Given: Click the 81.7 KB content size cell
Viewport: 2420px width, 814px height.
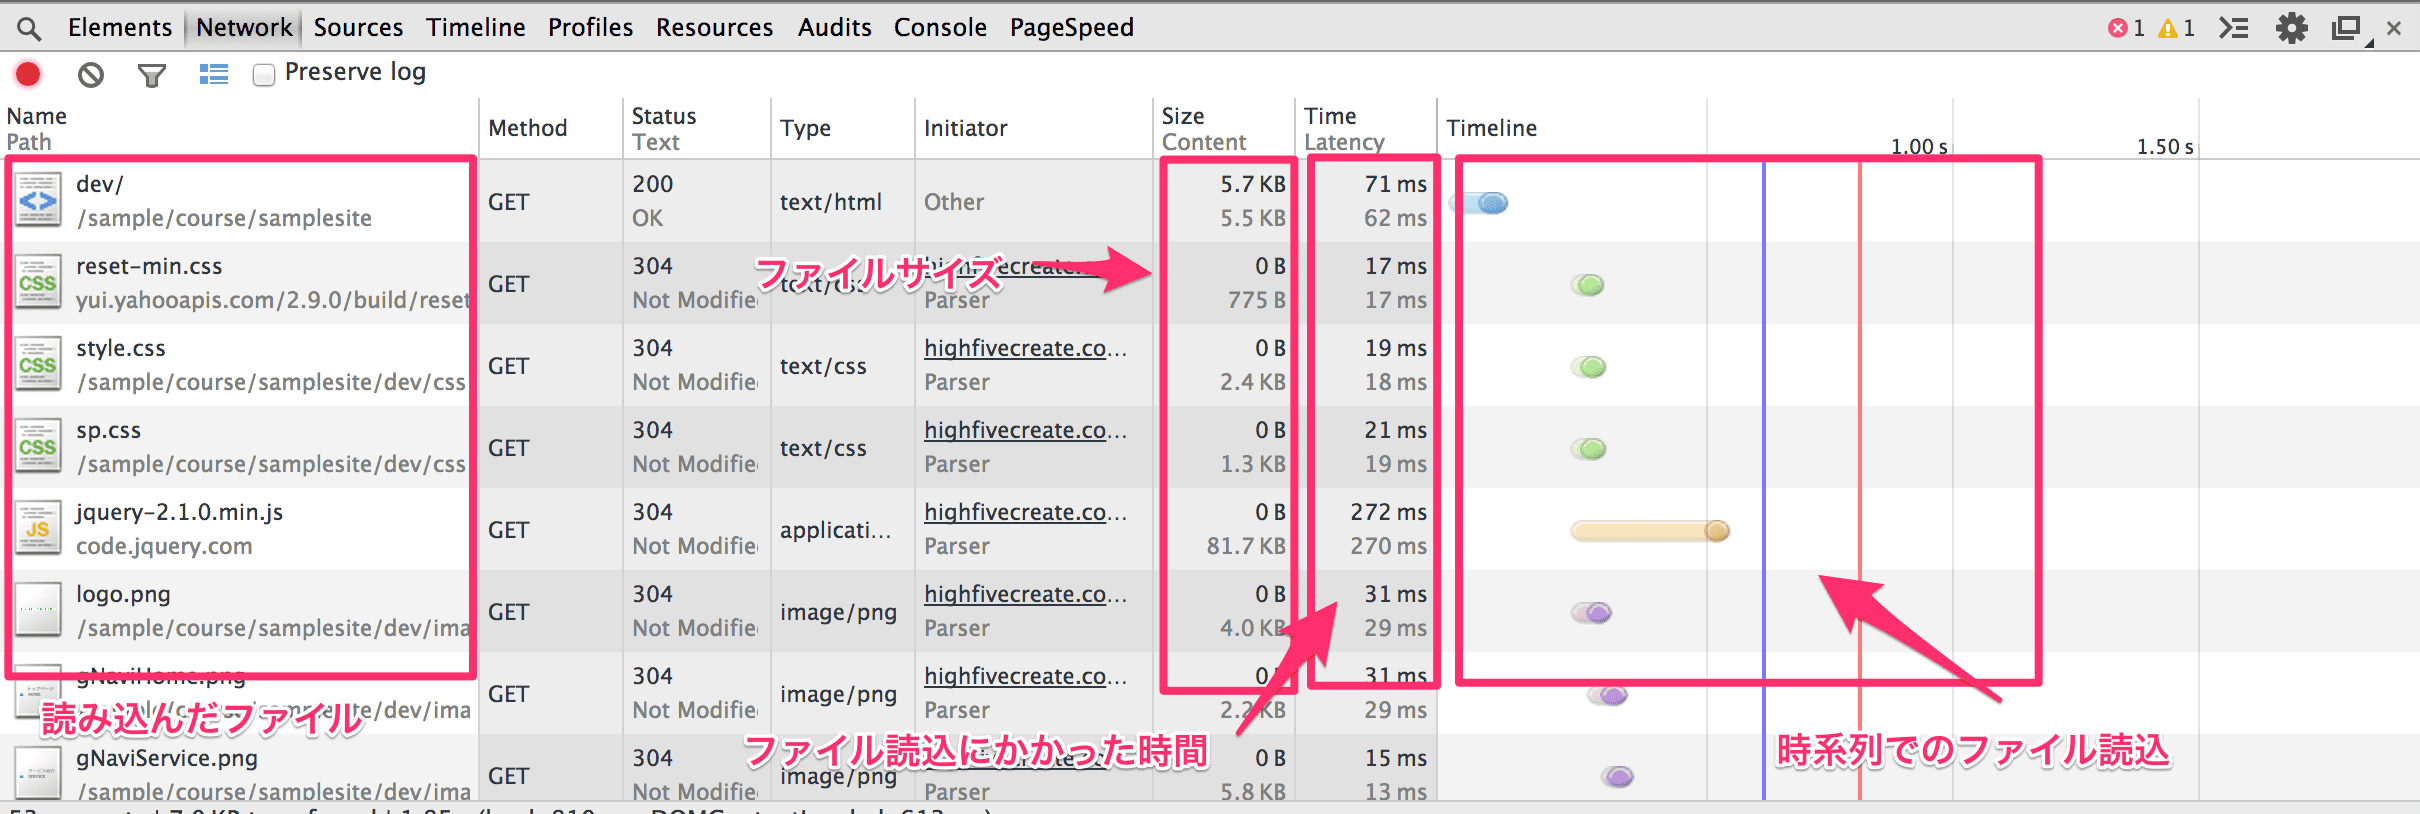Looking at the screenshot, I should tap(1246, 546).
